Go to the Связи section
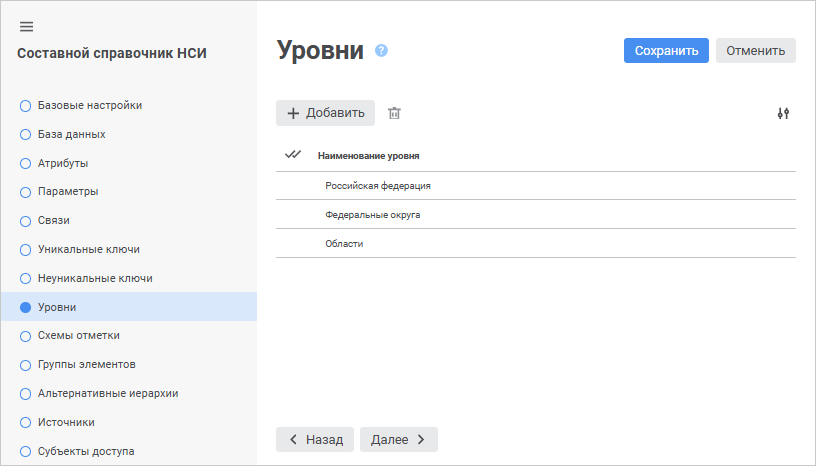This screenshot has width=816, height=466. tap(53, 220)
